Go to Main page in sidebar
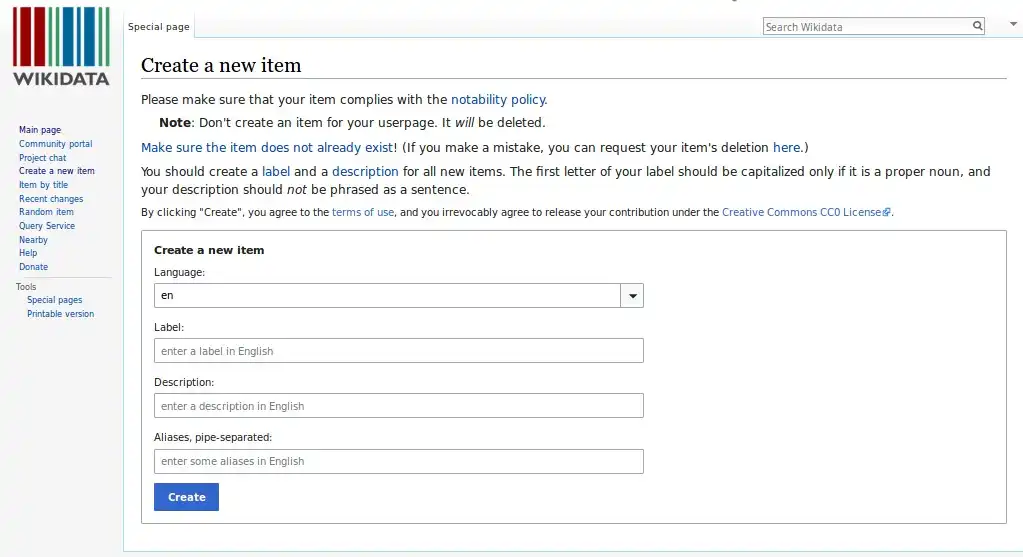Screen dimensions: 1023x557 (40, 130)
